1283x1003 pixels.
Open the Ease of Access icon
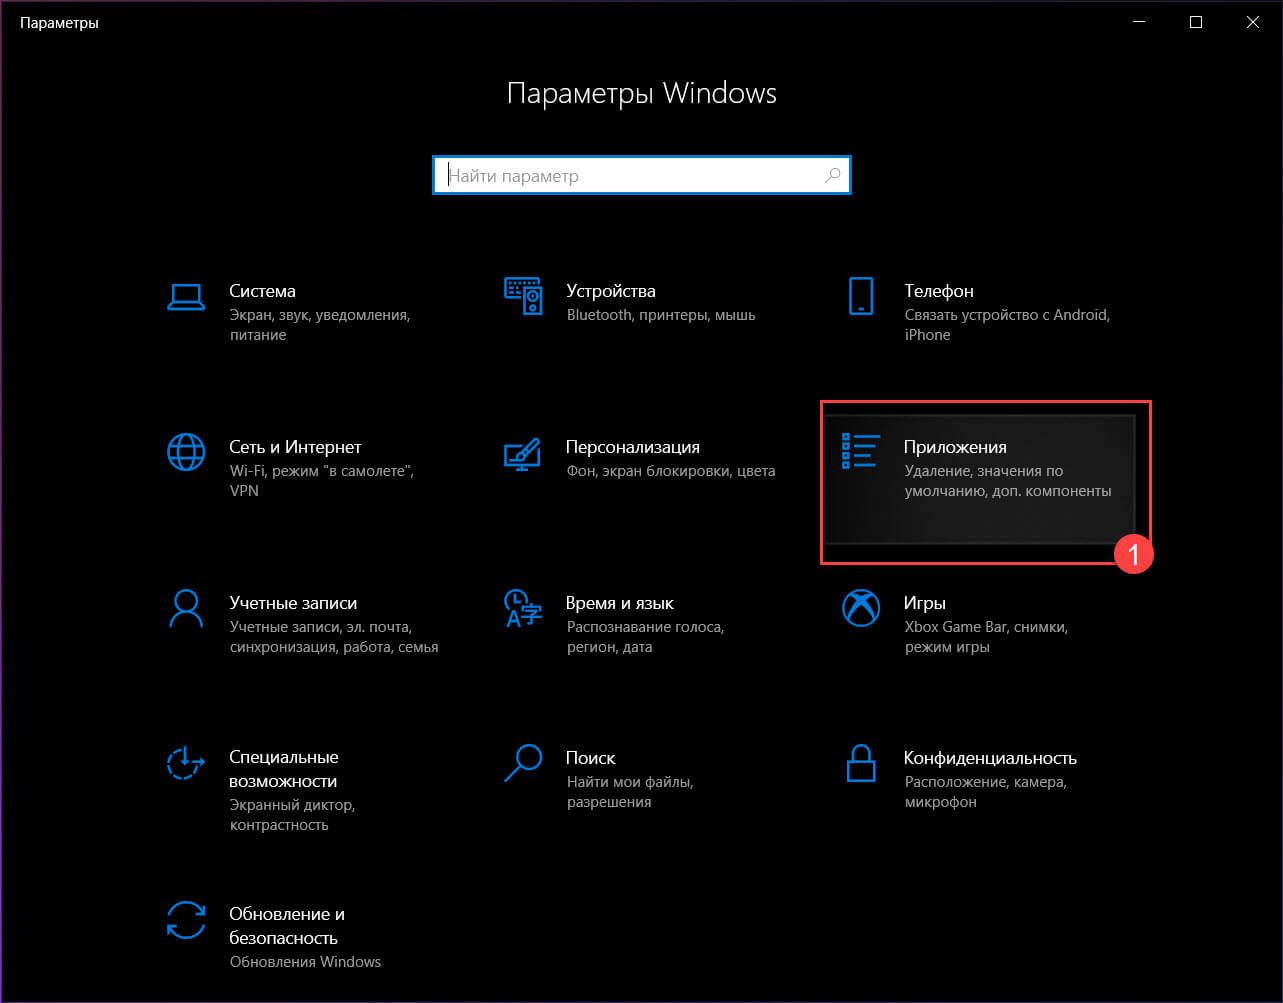point(186,763)
